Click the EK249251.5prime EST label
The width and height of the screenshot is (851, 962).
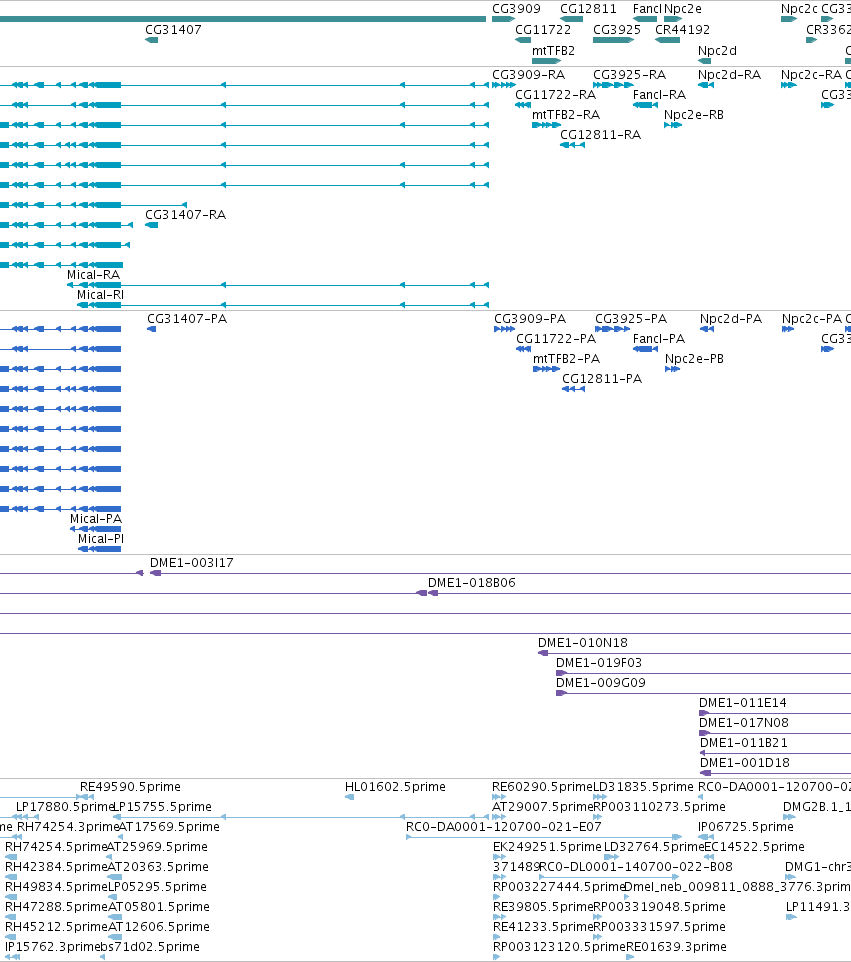547,847
